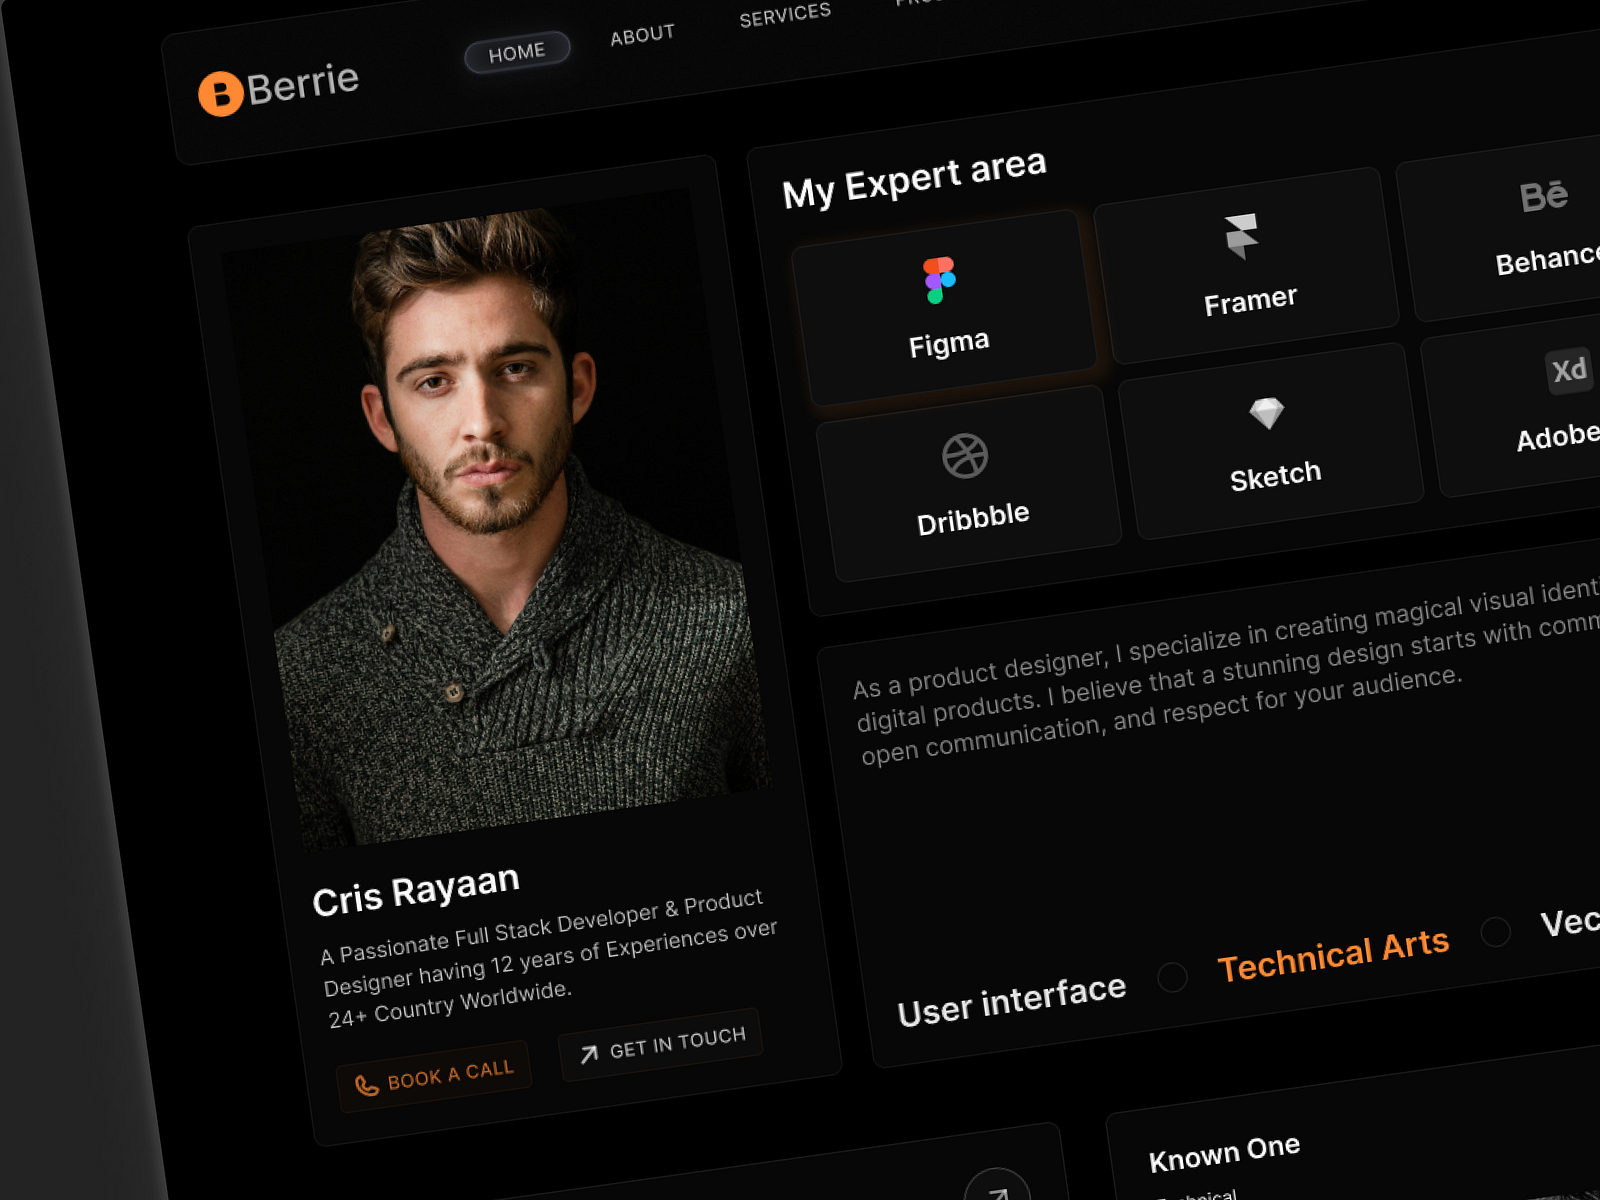Image resolution: width=1600 pixels, height=1200 pixels.
Task: Select the Figma logo icon
Action: click(939, 280)
